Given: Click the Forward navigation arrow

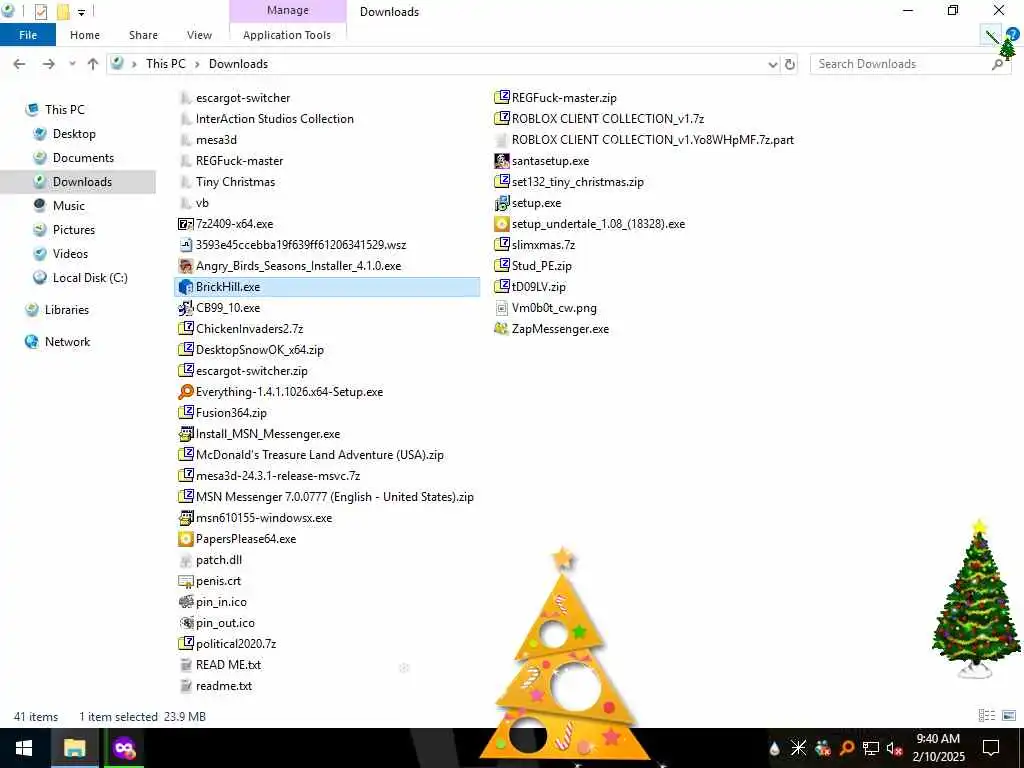Looking at the screenshot, I should pyautogui.click(x=49, y=64).
